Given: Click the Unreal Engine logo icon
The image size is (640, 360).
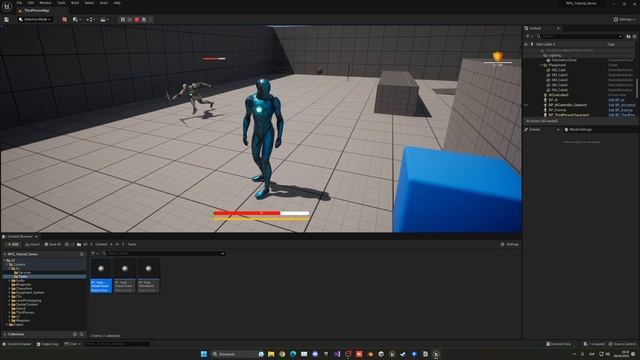Looking at the screenshot, I should pos(7,6).
